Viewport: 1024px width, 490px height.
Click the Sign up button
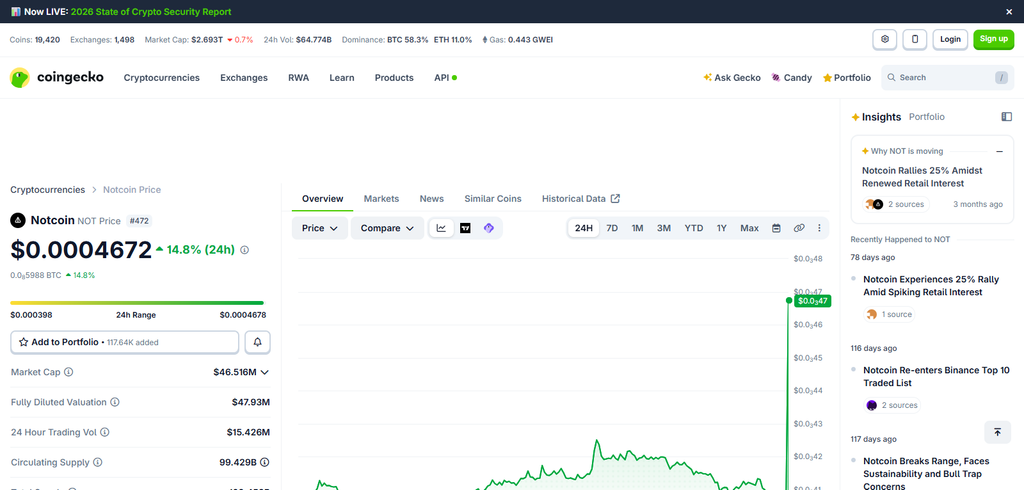click(993, 39)
